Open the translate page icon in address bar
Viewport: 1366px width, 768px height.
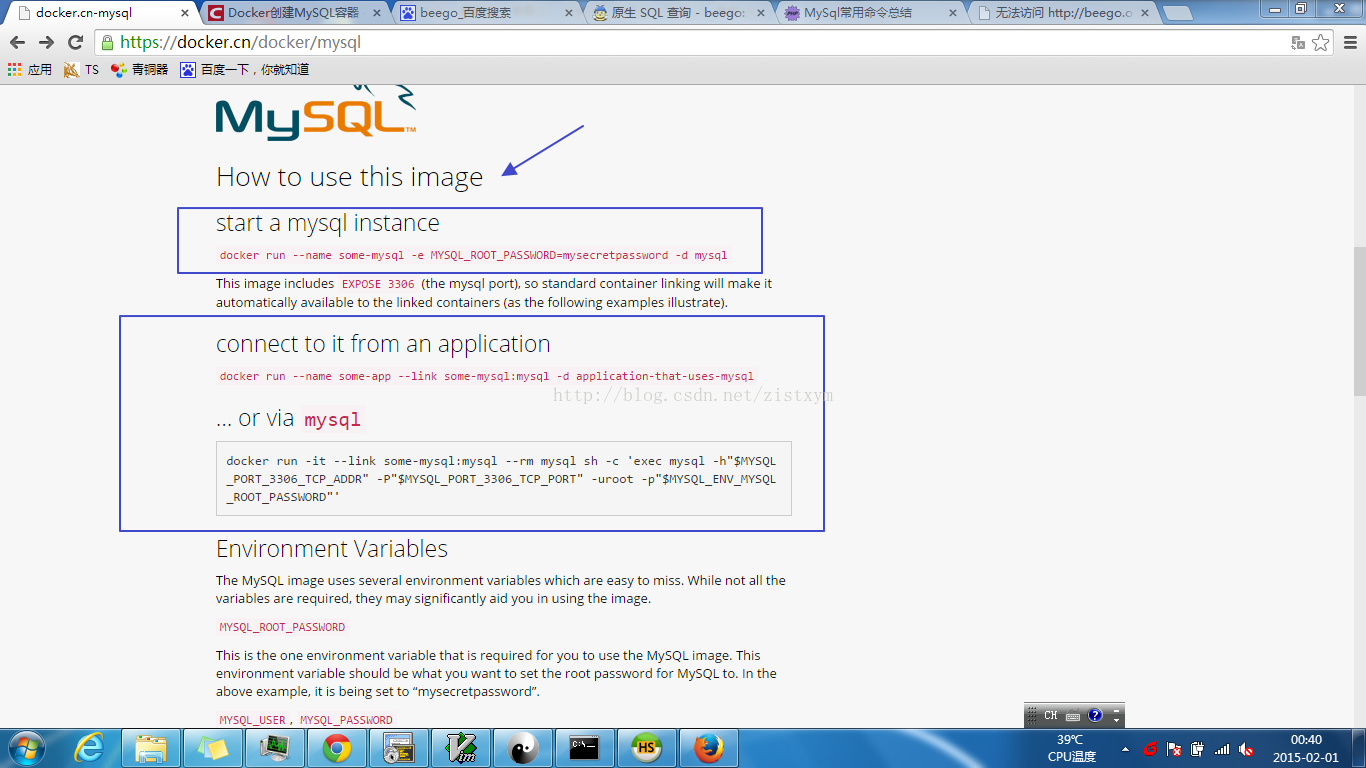[x=1298, y=42]
